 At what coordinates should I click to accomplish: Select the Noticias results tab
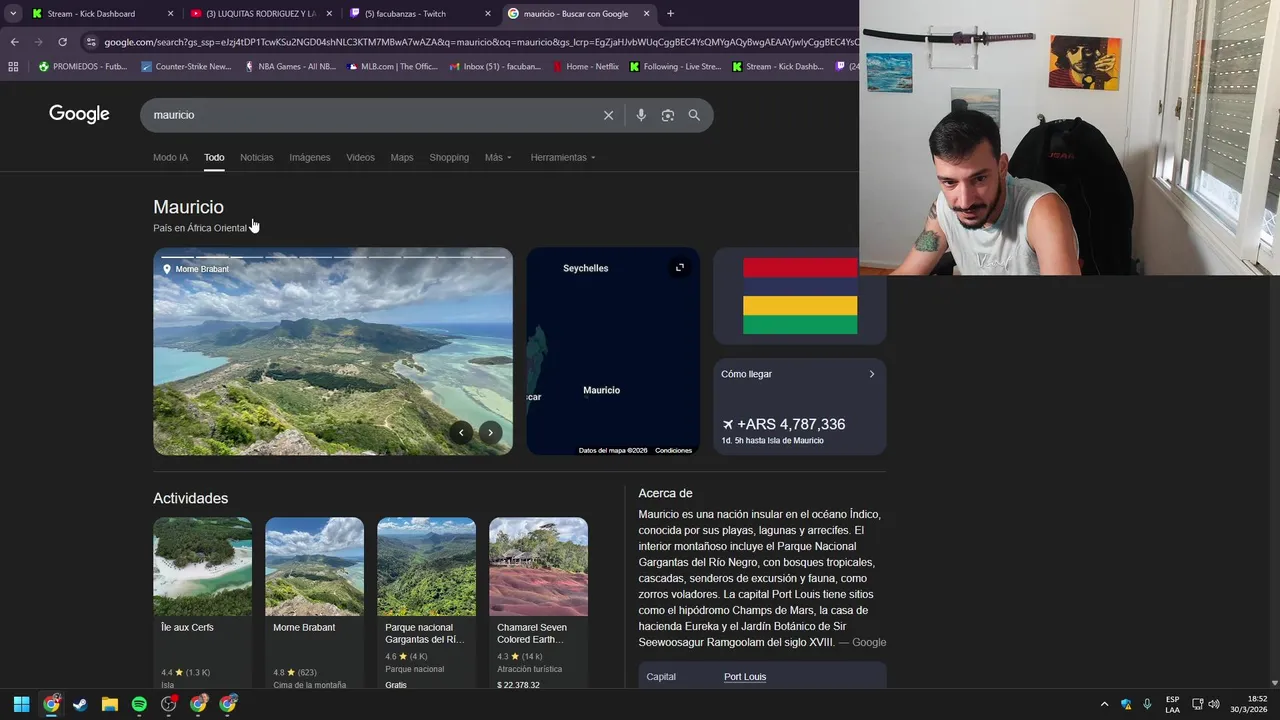point(256,157)
